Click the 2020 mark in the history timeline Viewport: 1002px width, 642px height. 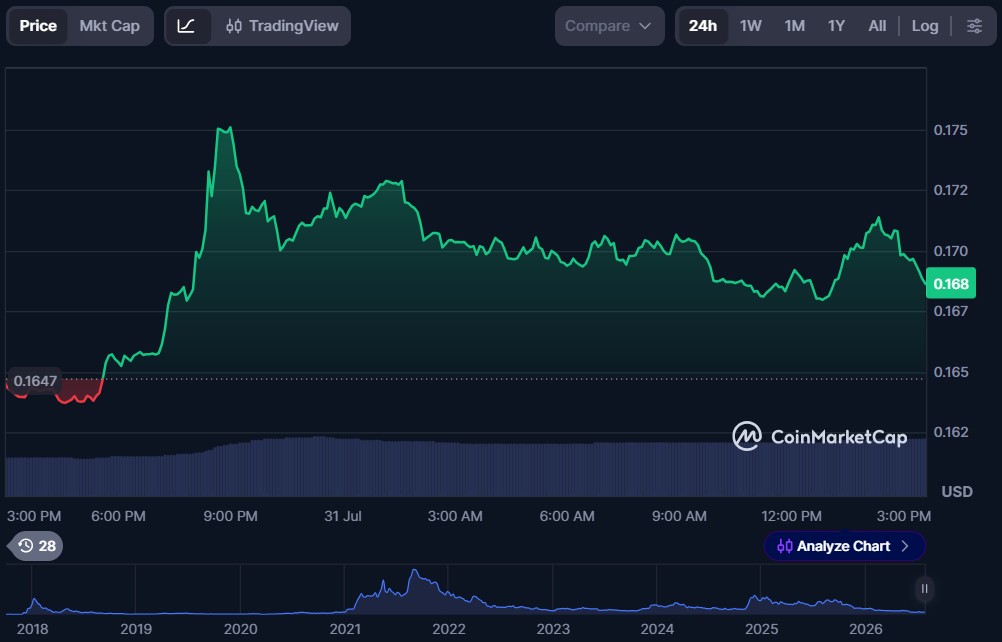(240, 629)
